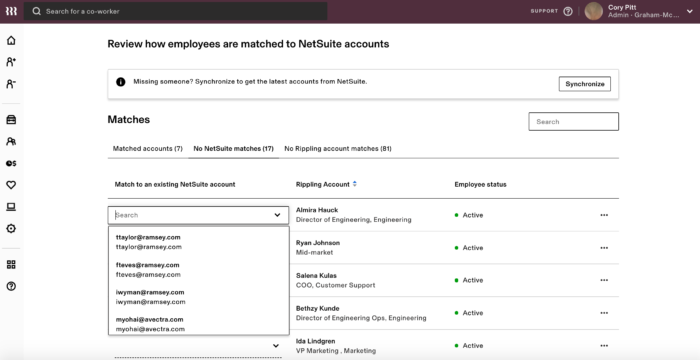Select iwyman@ramsey.com from the dropdown

[199, 297]
